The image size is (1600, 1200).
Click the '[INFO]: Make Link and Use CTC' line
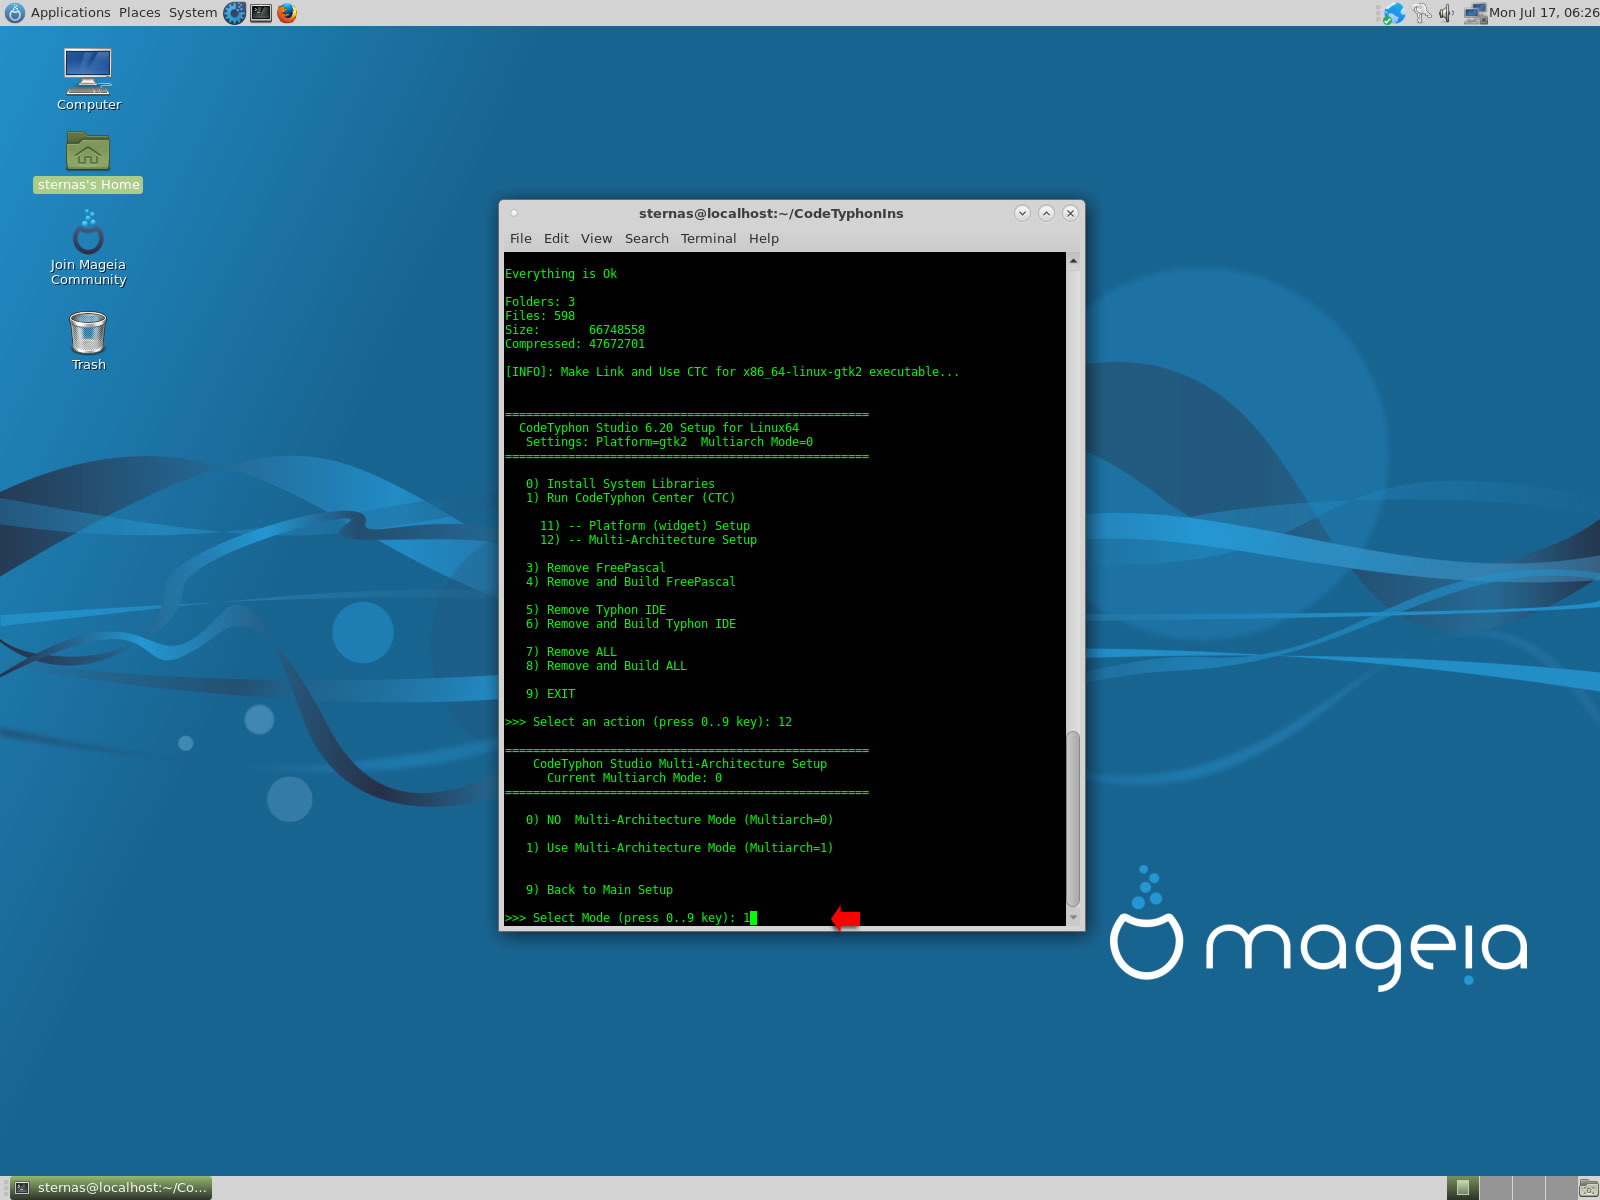tap(732, 372)
